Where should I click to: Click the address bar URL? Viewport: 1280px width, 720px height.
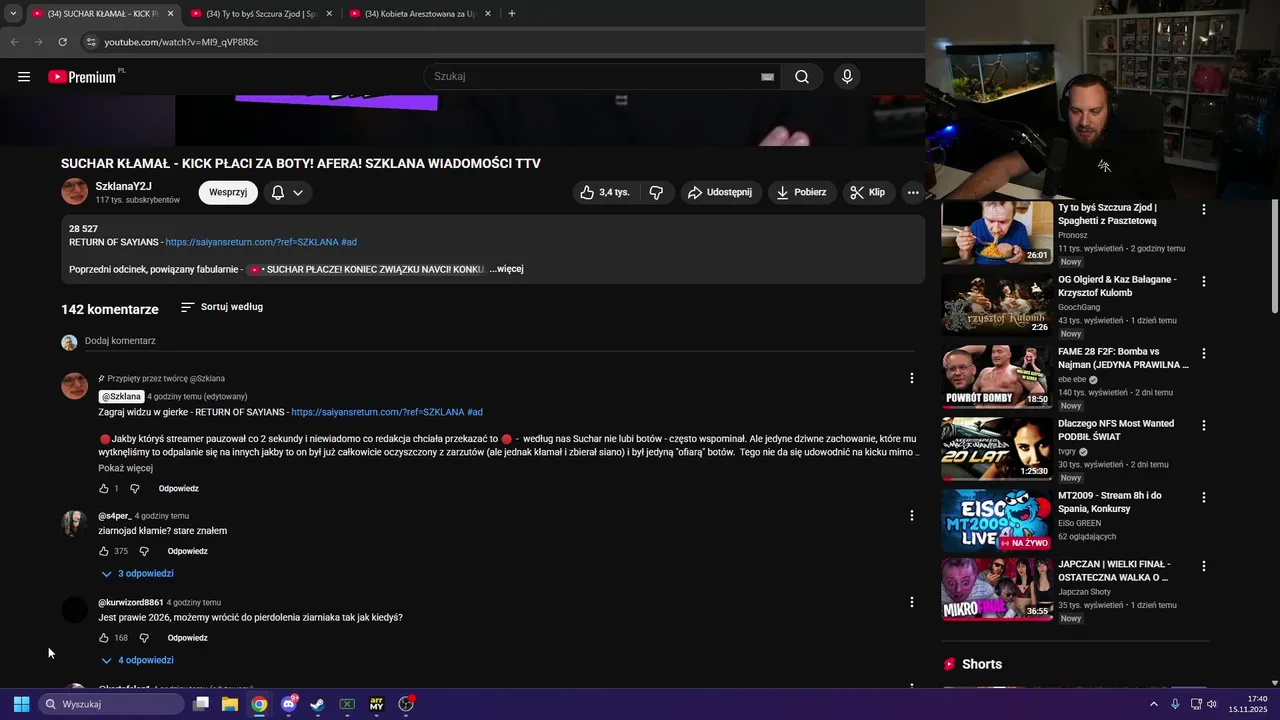(x=181, y=42)
